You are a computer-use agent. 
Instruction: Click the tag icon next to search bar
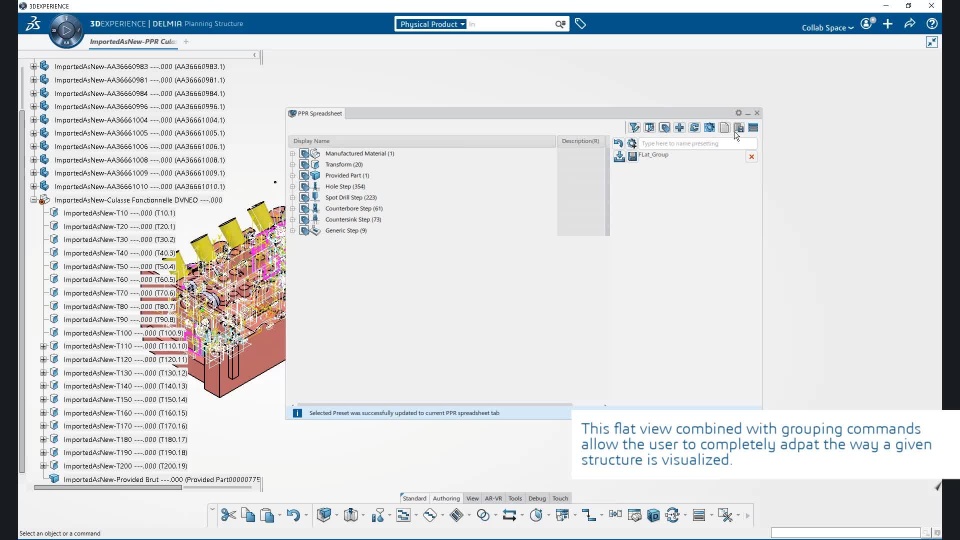tap(580, 24)
